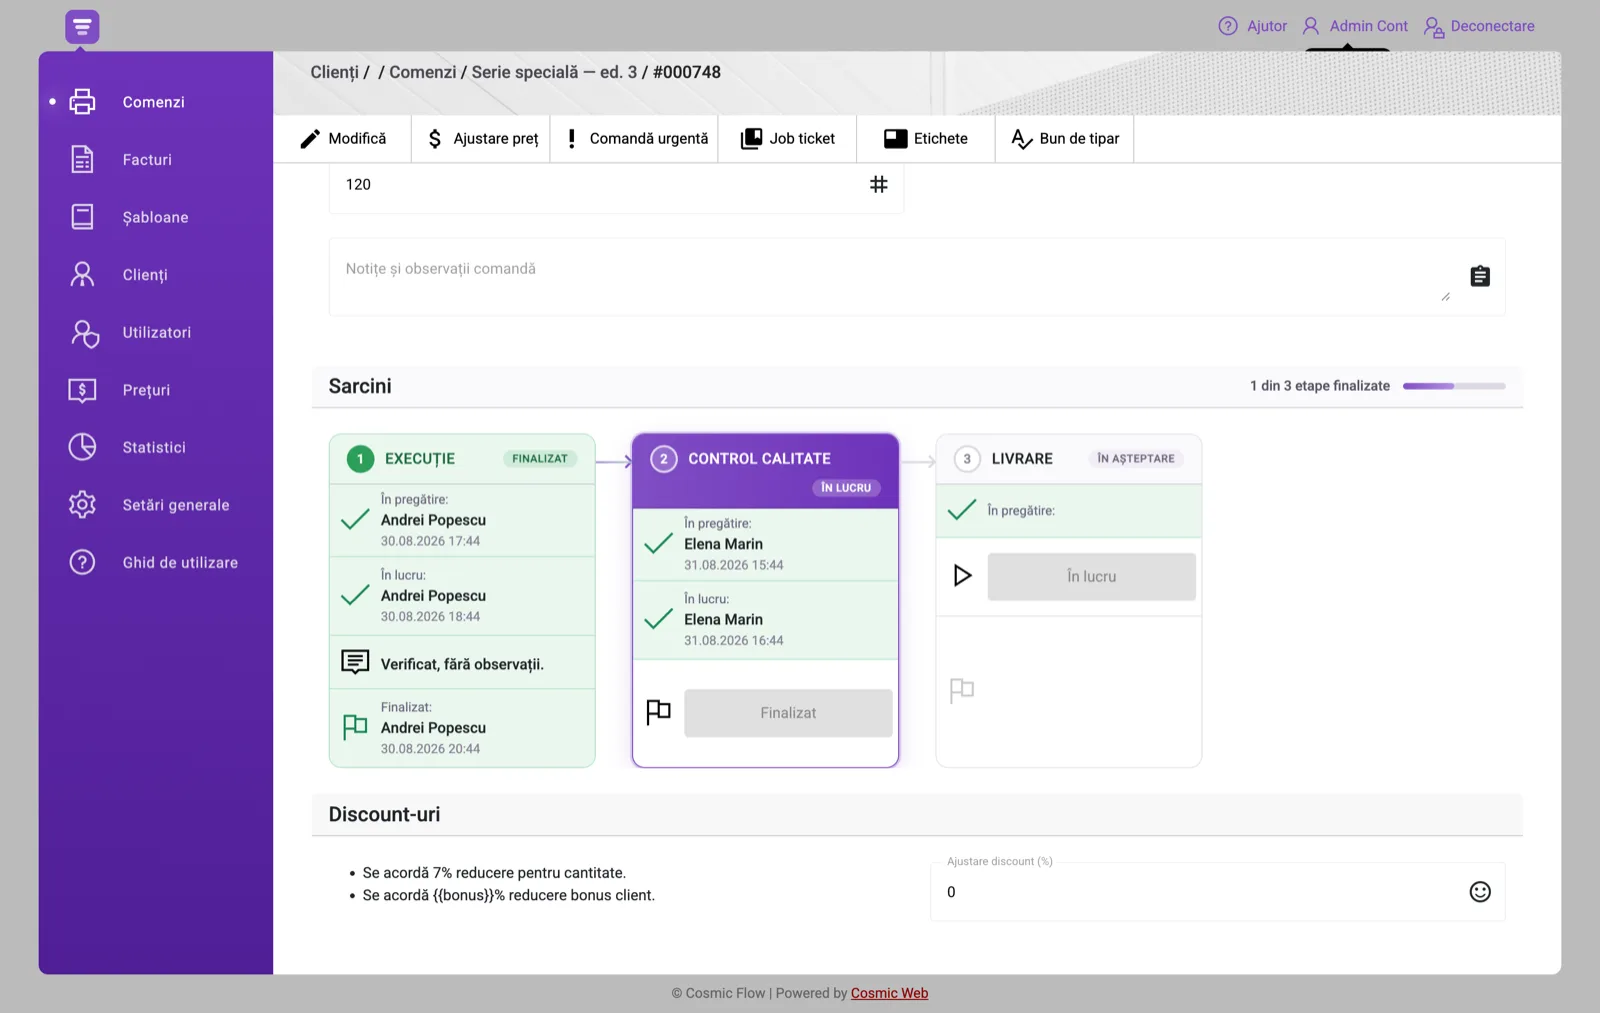Click the Finalizat button in Control Calitate
The height and width of the screenshot is (1013, 1600).
click(x=788, y=713)
